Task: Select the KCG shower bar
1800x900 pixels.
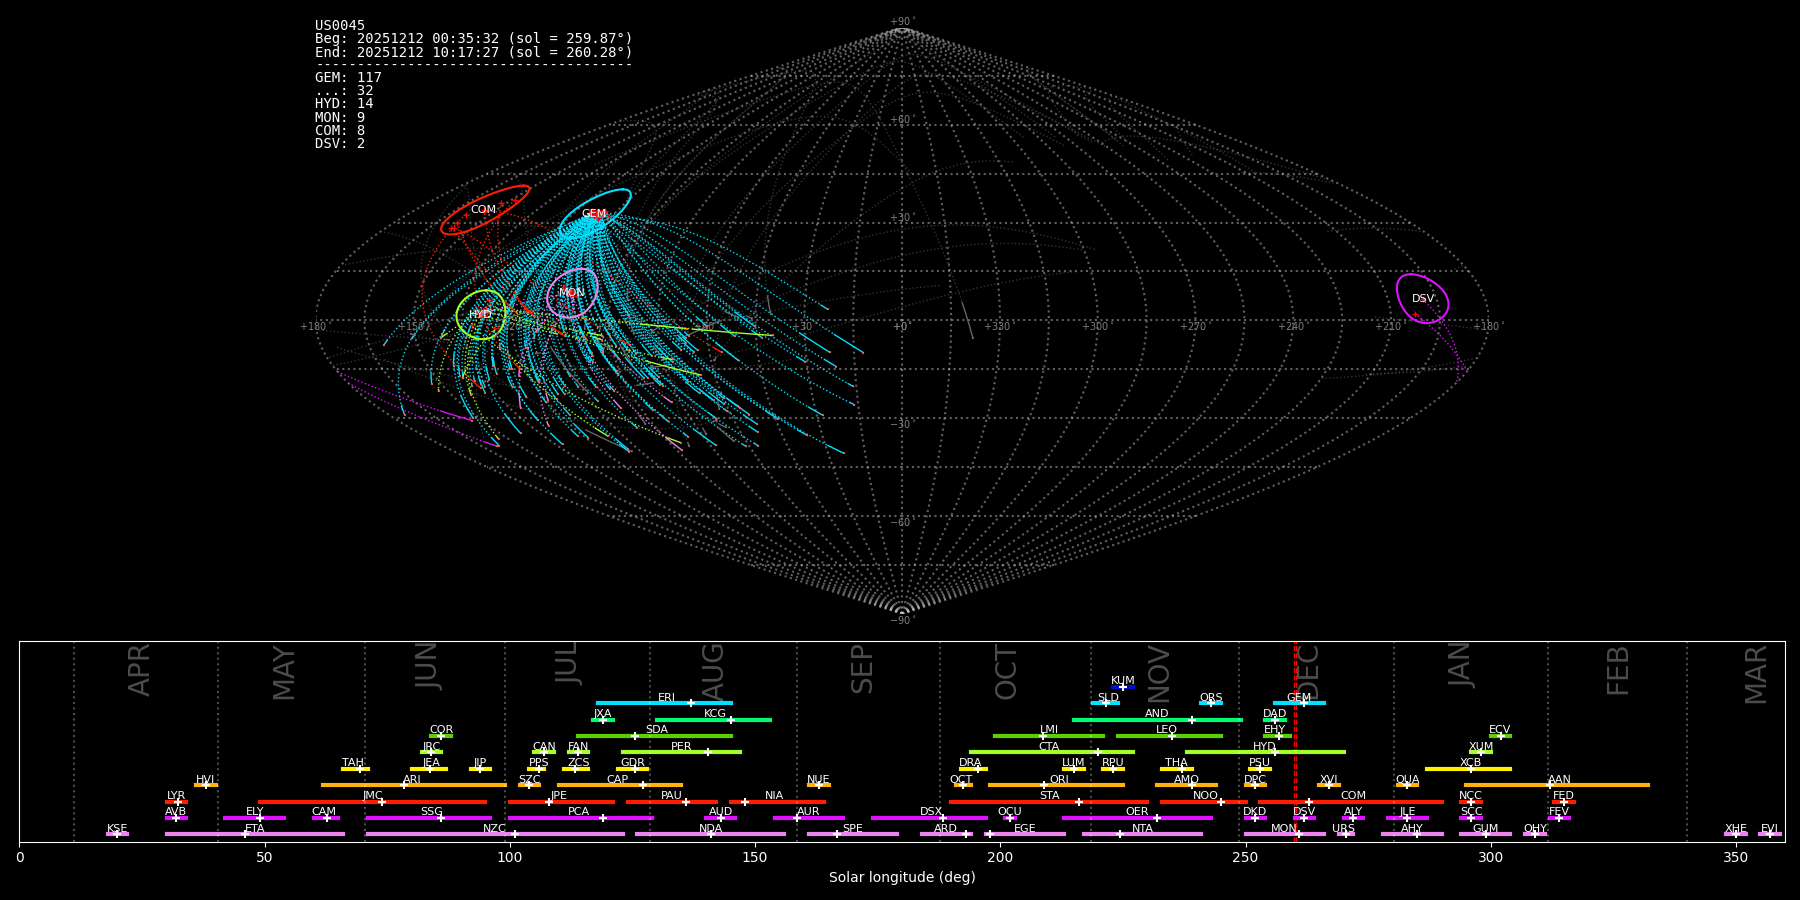Action: pyautogui.click(x=713, y=720)
